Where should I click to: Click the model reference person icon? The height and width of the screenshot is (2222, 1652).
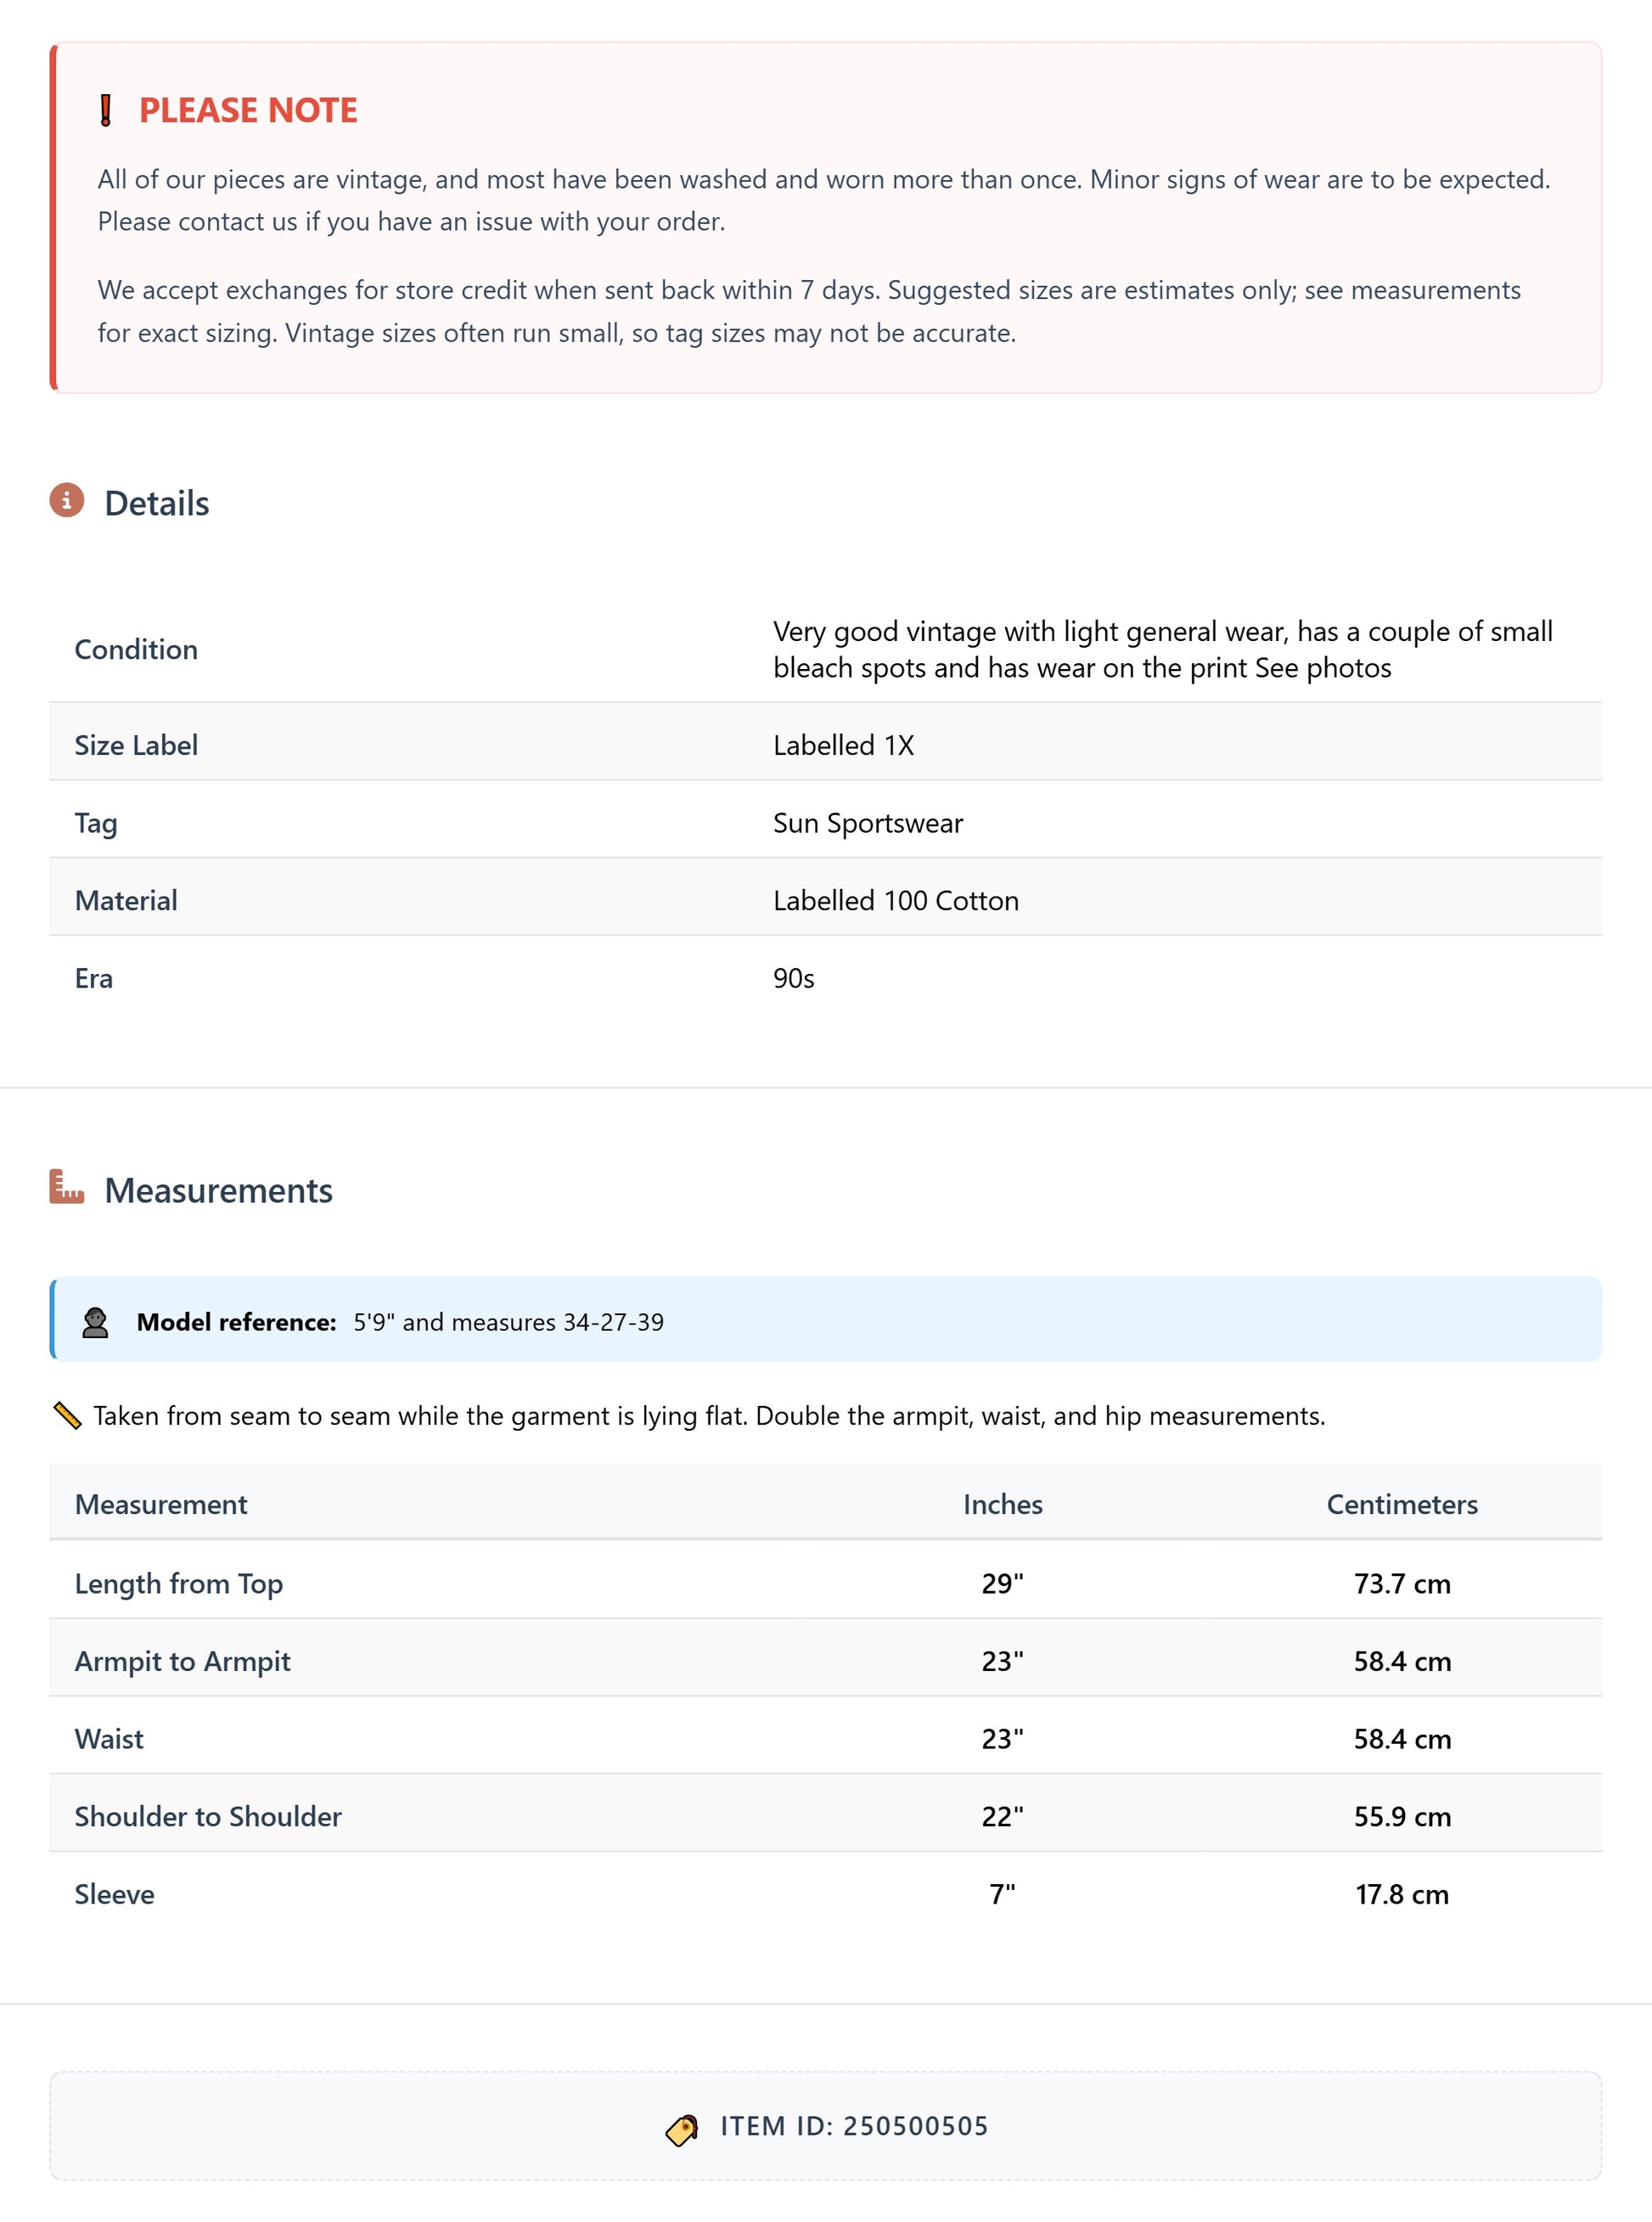[x=95, y=1322]
